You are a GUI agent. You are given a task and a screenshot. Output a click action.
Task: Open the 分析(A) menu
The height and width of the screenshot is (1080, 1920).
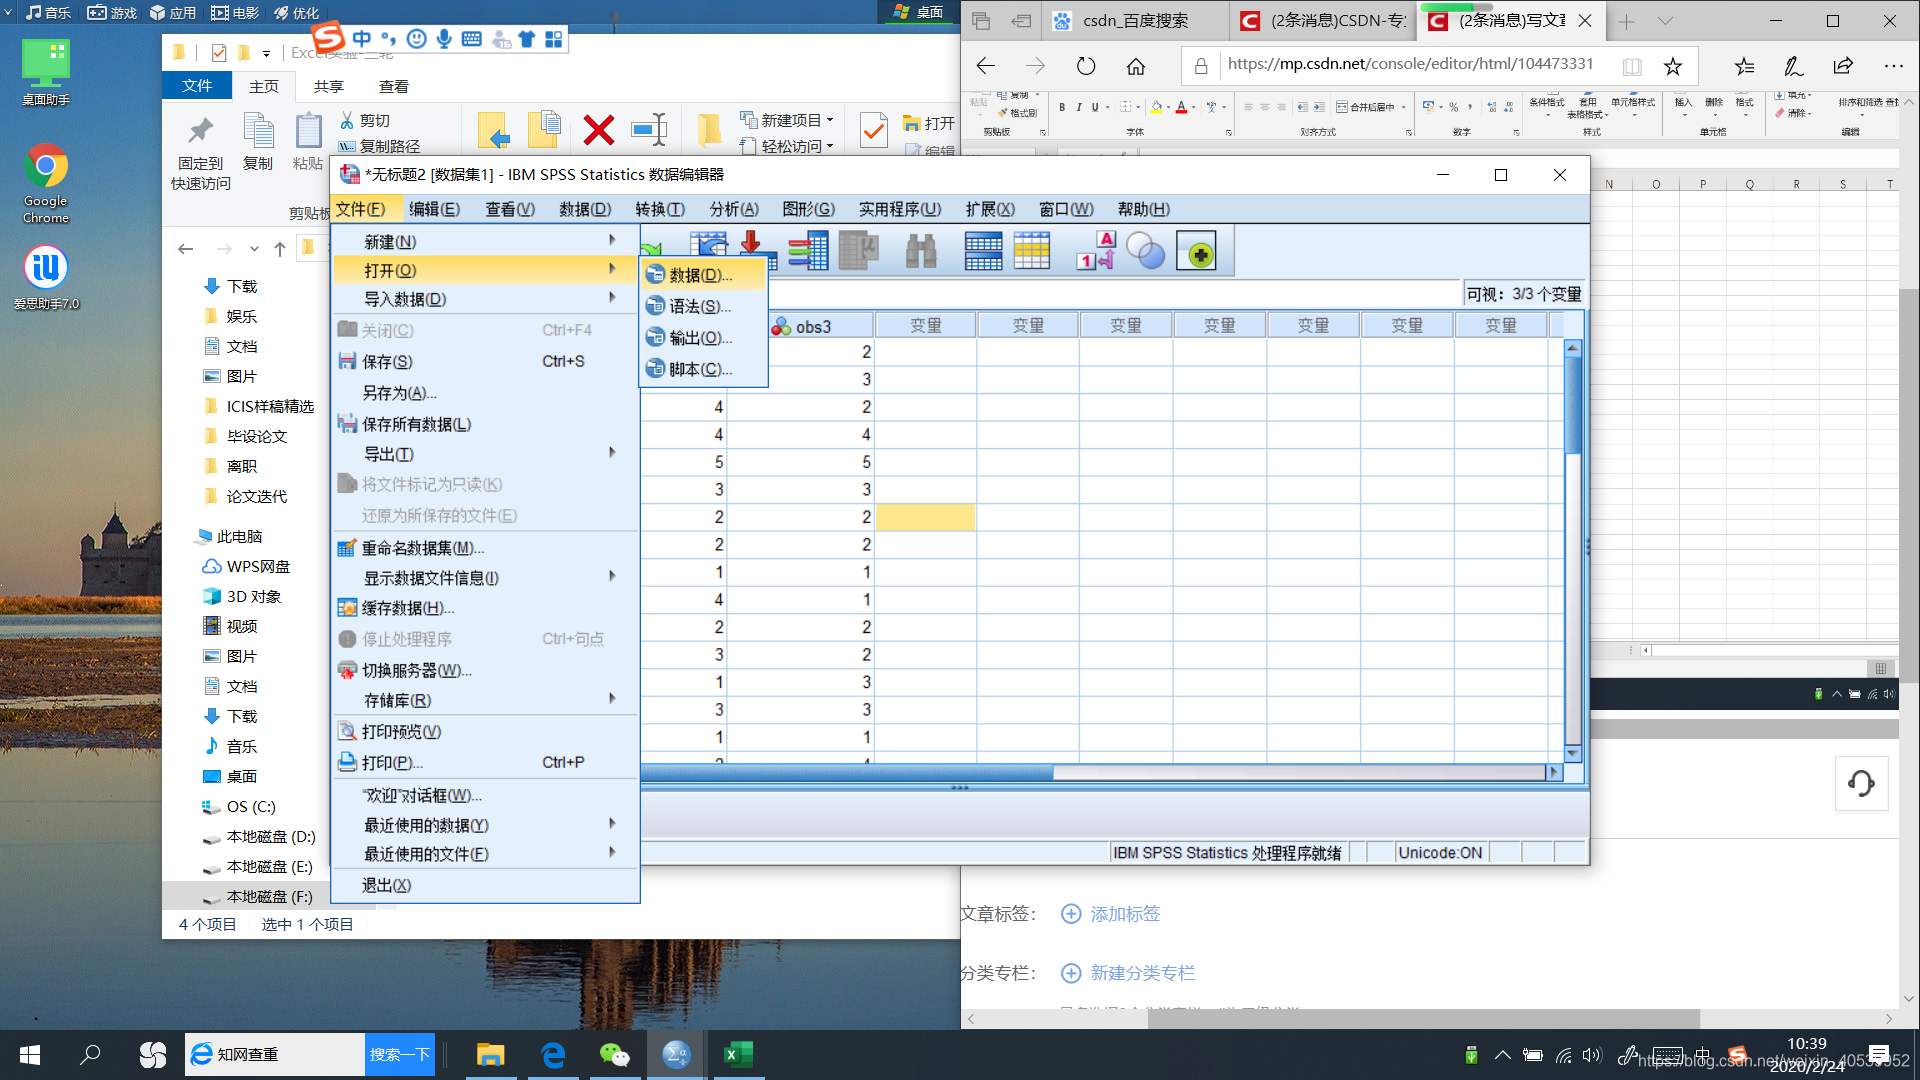733,209
